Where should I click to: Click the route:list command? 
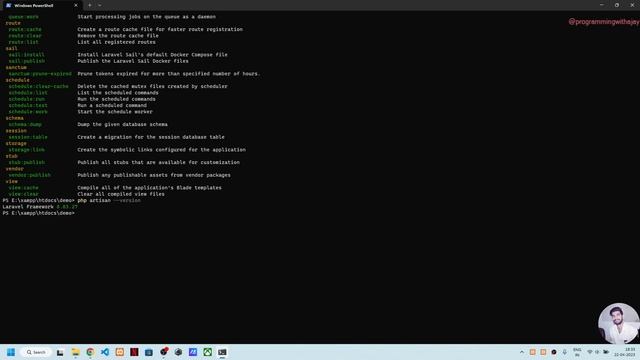point(24,42)
